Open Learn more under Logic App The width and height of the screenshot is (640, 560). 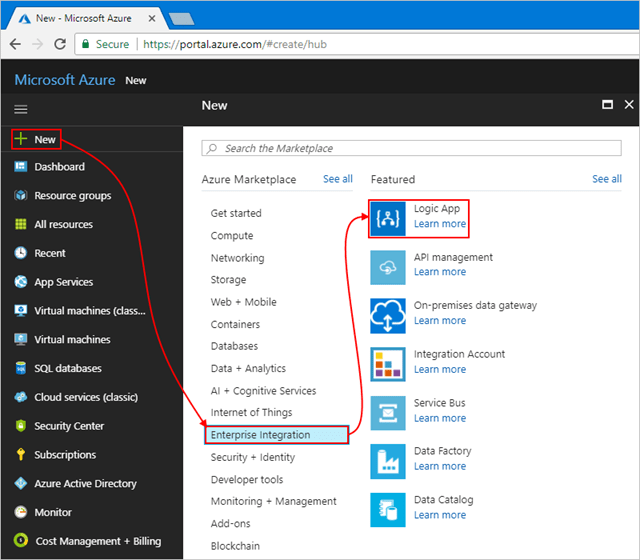[x=440, y=224]
